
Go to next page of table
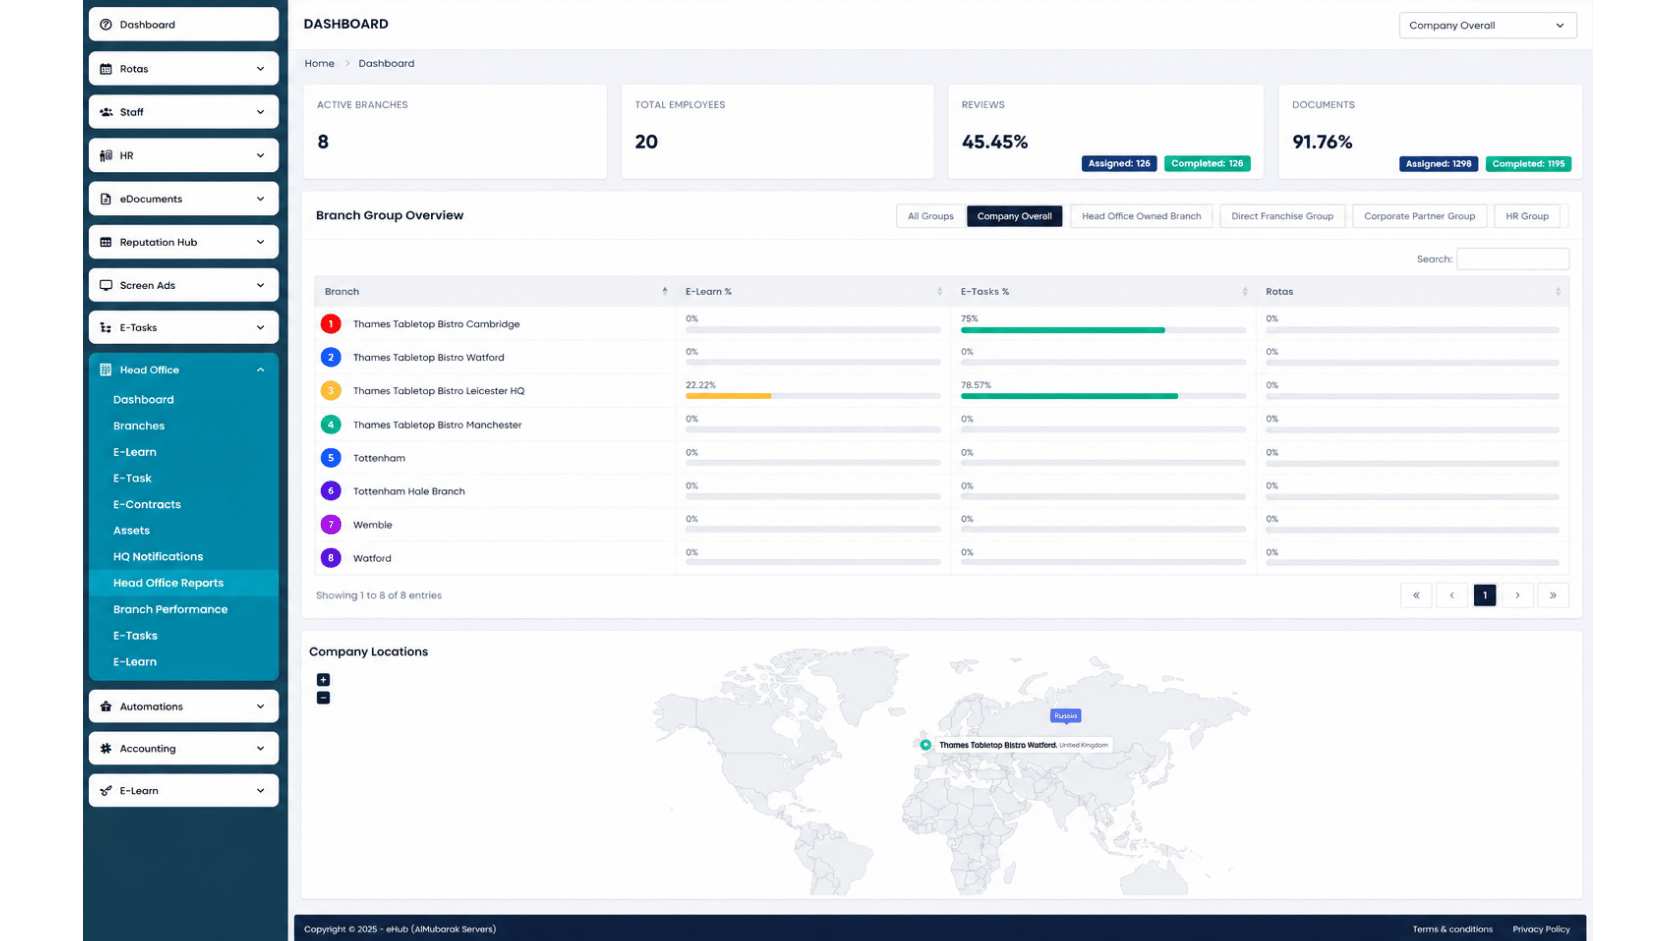tap(1518, 595)
